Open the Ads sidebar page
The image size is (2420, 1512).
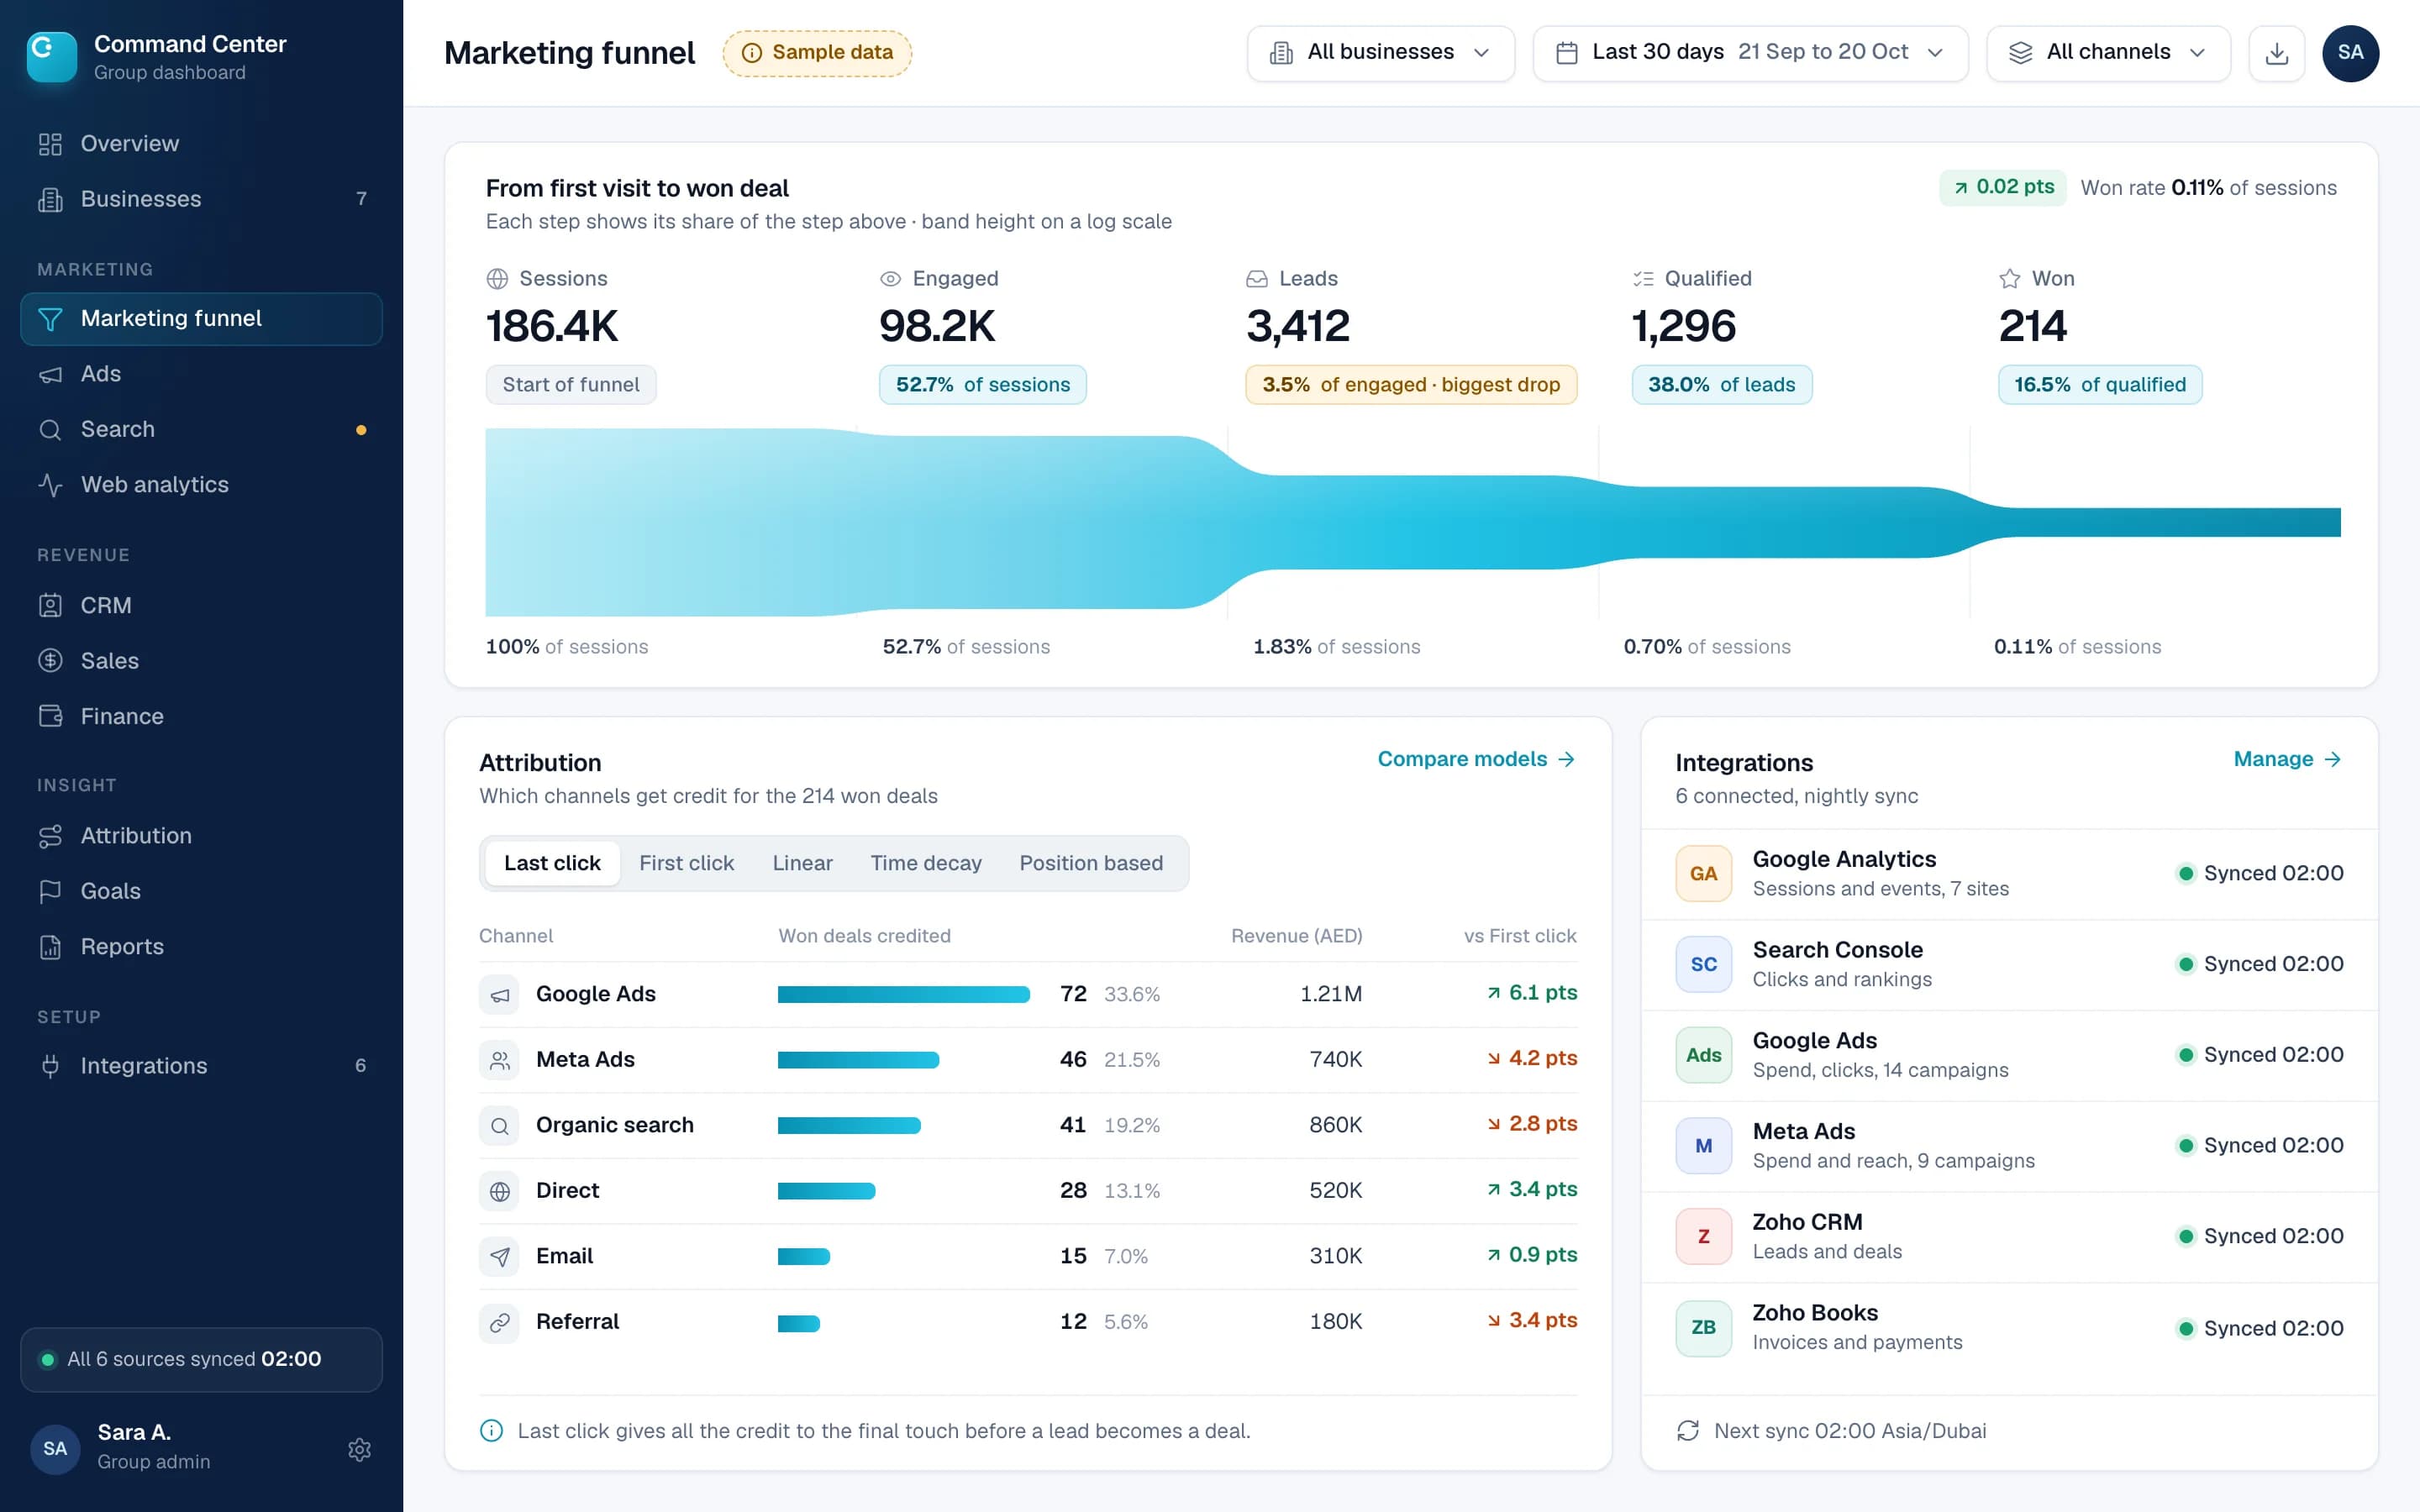coord(201,374)
